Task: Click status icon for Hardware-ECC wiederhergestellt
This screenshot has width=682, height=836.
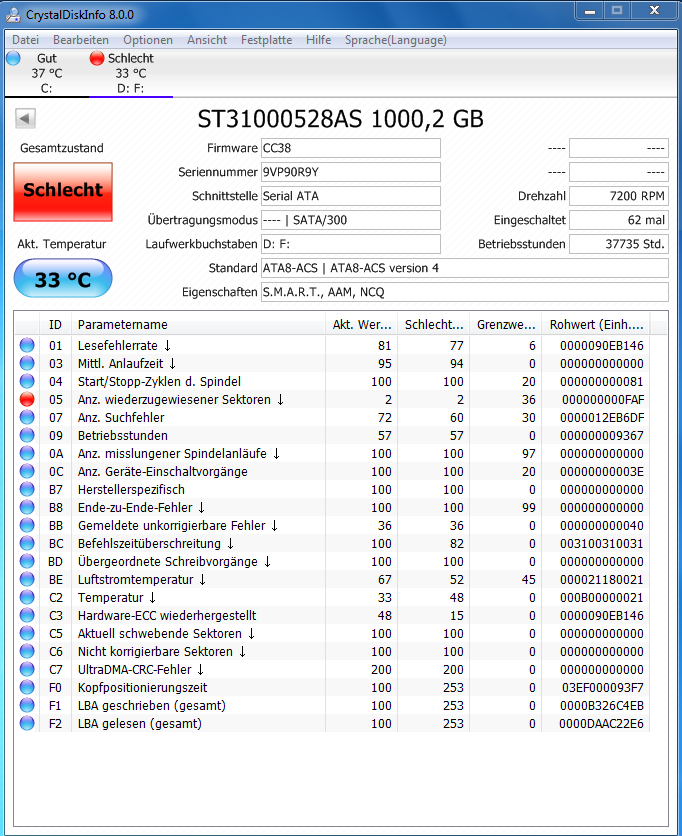Action: coord(27,616)
